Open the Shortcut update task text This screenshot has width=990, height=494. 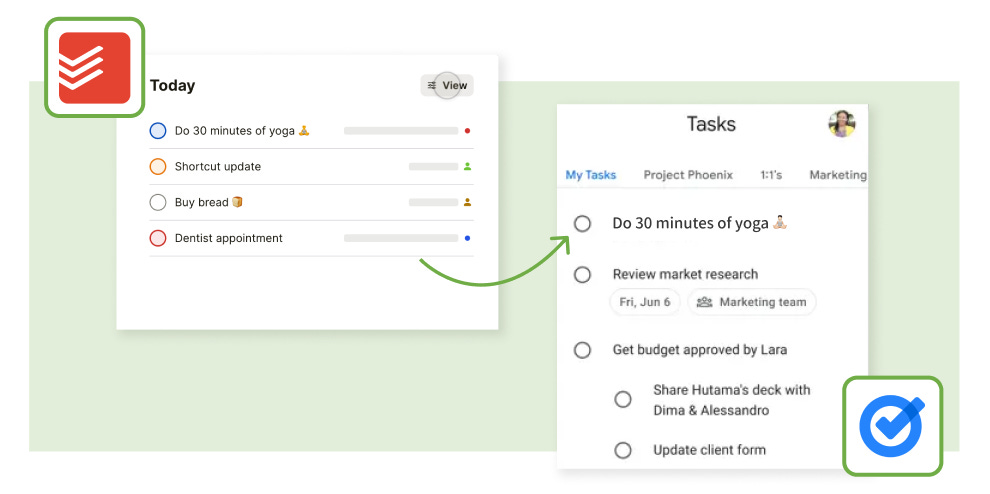218,167
